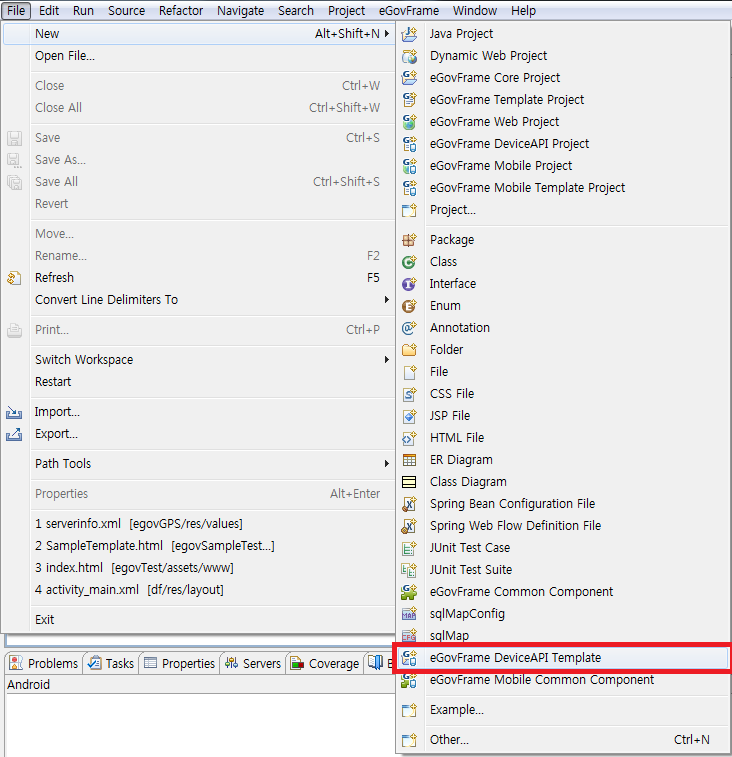Click the eGovFrame Web Project icon

pyautogui.click(x=409, y=122)
